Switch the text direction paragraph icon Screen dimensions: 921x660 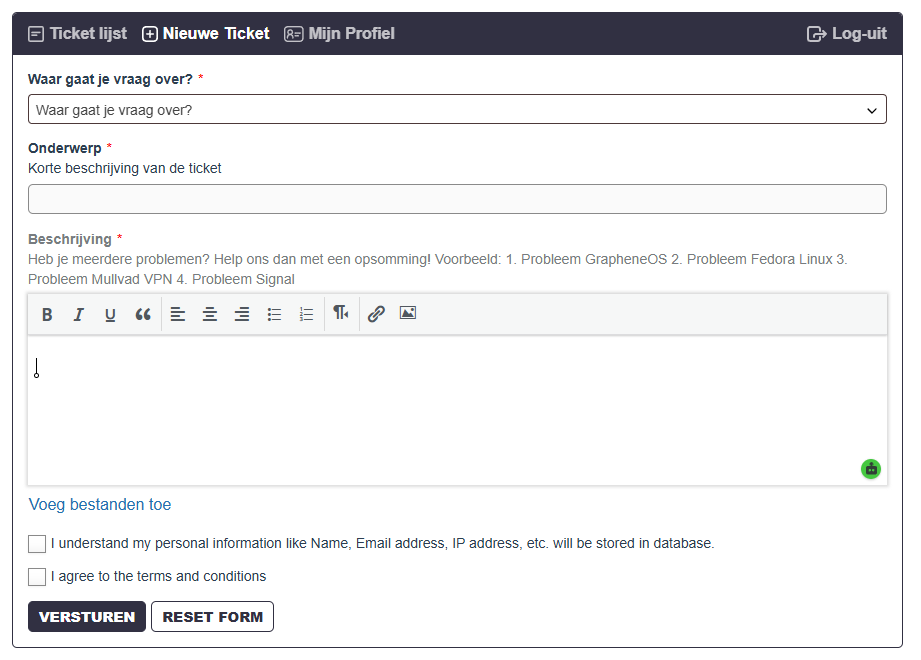[341, 313]
